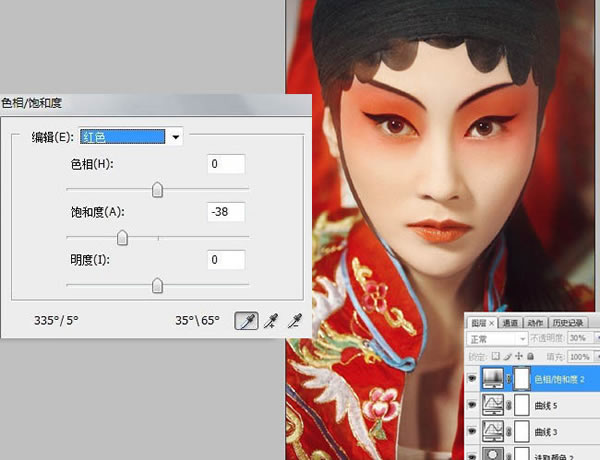This screenshot has width=600, height=460.
Task: Click layer mask thumbnail of 曲线 3
Action: [522, 431]
